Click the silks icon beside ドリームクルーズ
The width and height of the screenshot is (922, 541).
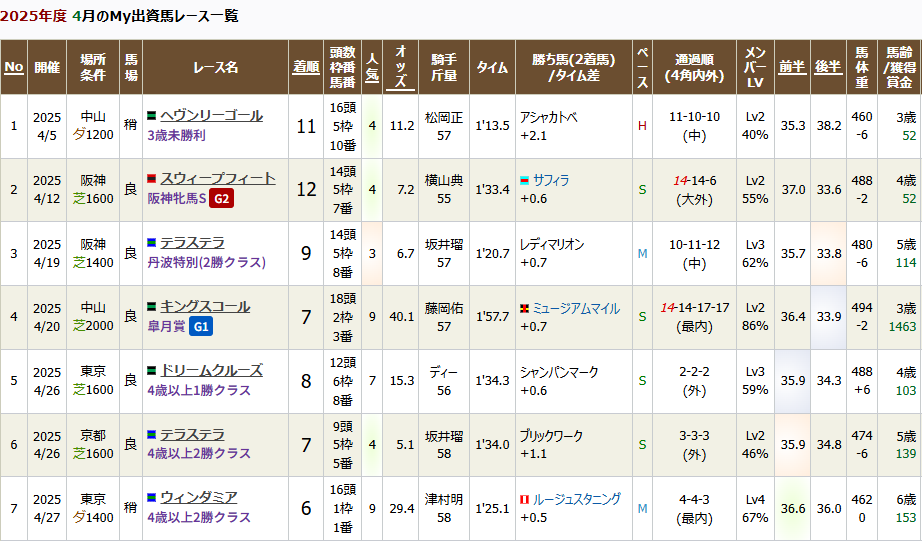(151, 372)
